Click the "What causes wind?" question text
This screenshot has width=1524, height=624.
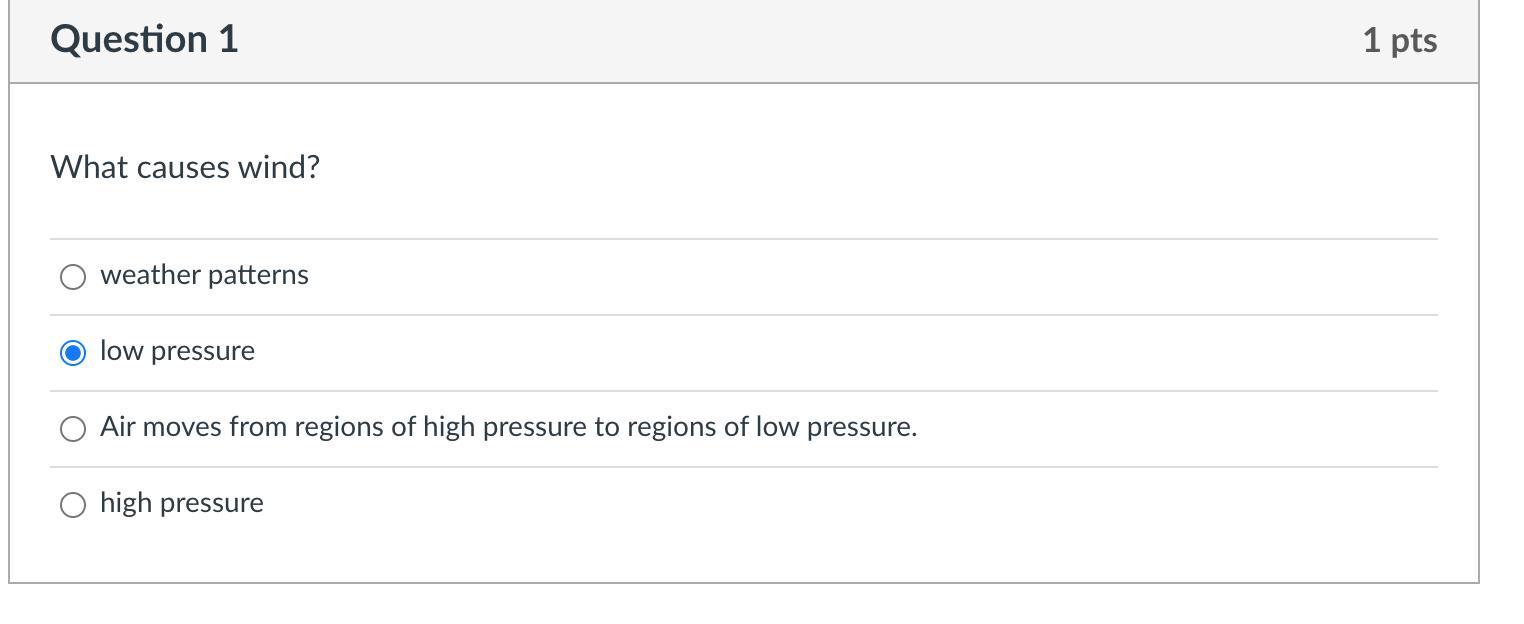coord(185,167)
